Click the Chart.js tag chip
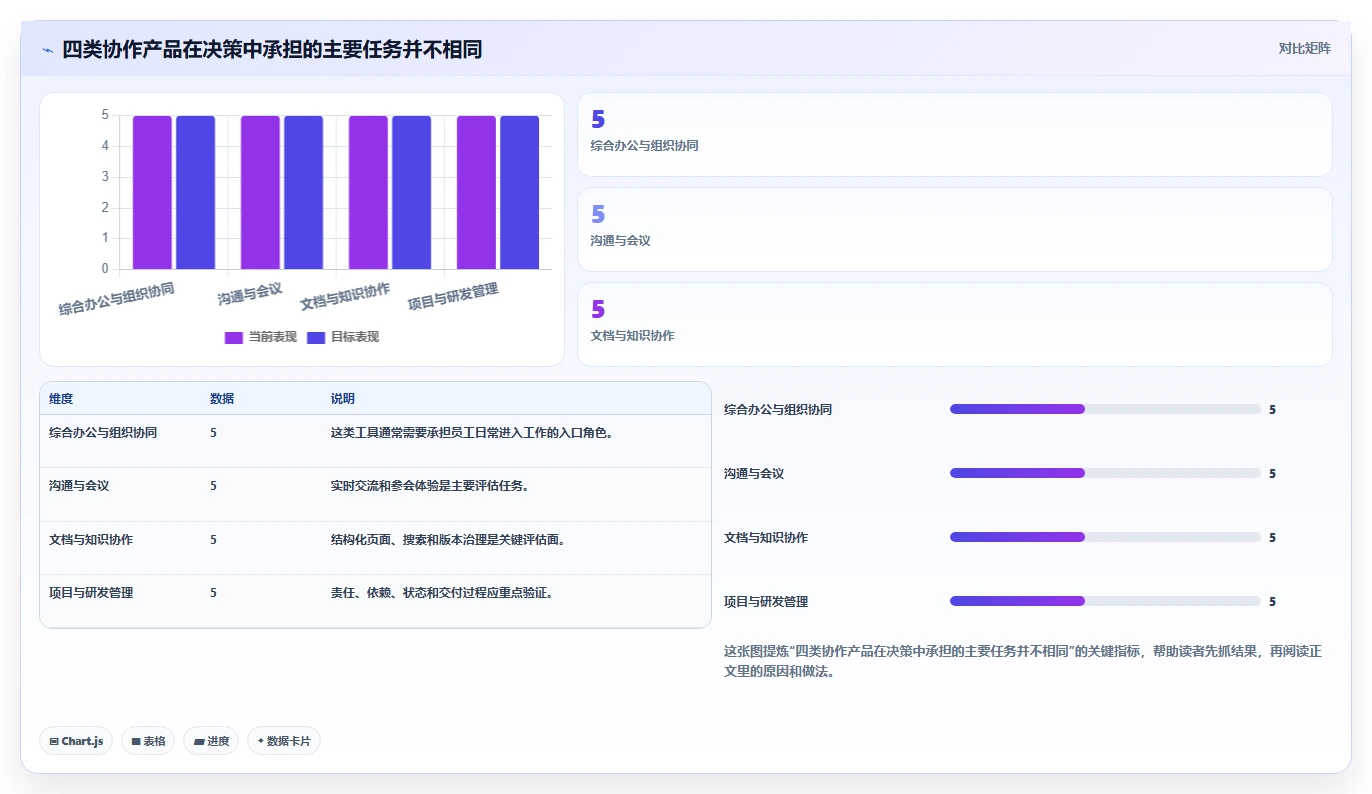This screenshot has width=1372, height=794. click(76, 741)
